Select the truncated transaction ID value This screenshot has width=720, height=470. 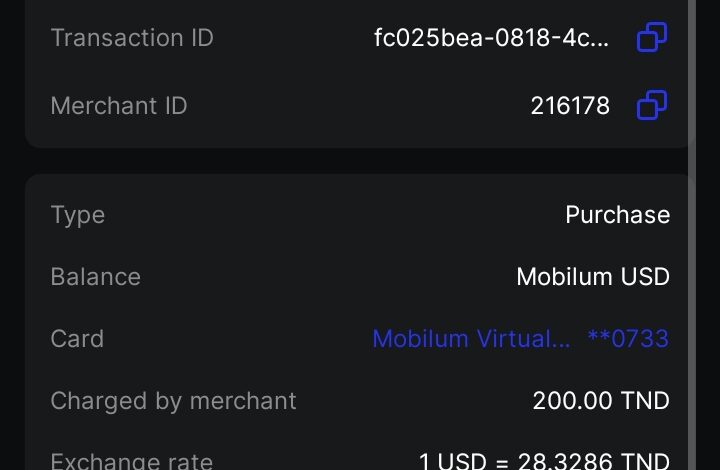491,38
